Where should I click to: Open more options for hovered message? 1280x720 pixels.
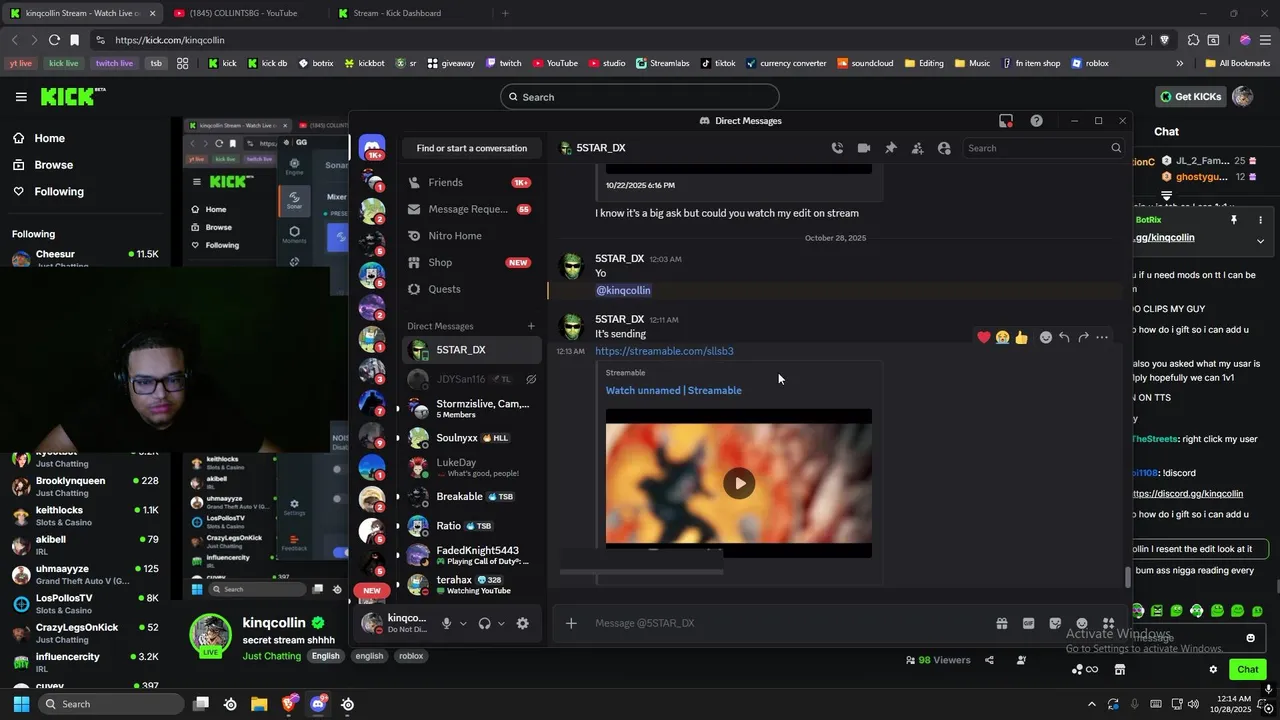coord(1102,338)
